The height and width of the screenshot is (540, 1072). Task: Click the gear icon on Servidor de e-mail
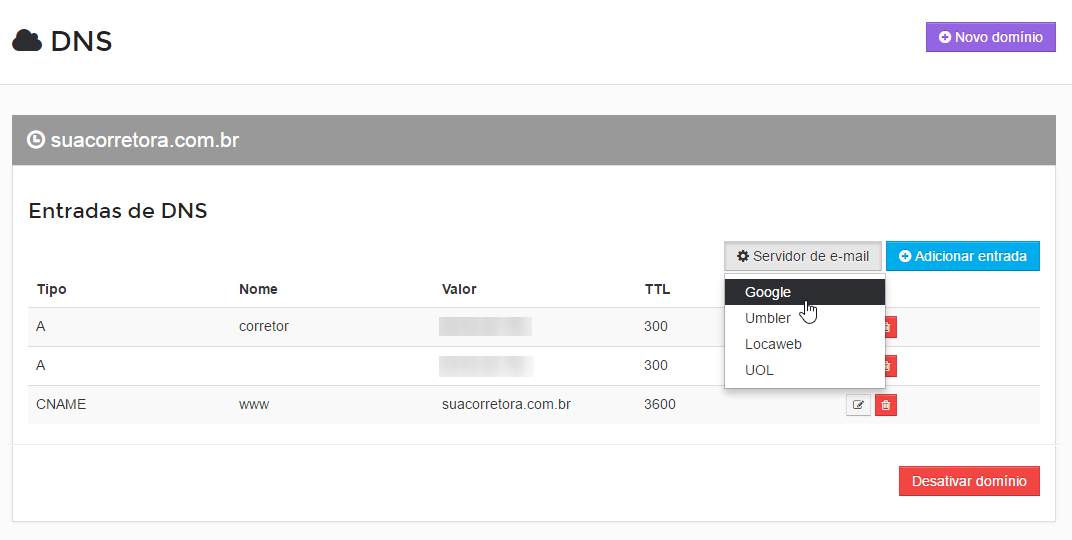(x=743, y=256)
